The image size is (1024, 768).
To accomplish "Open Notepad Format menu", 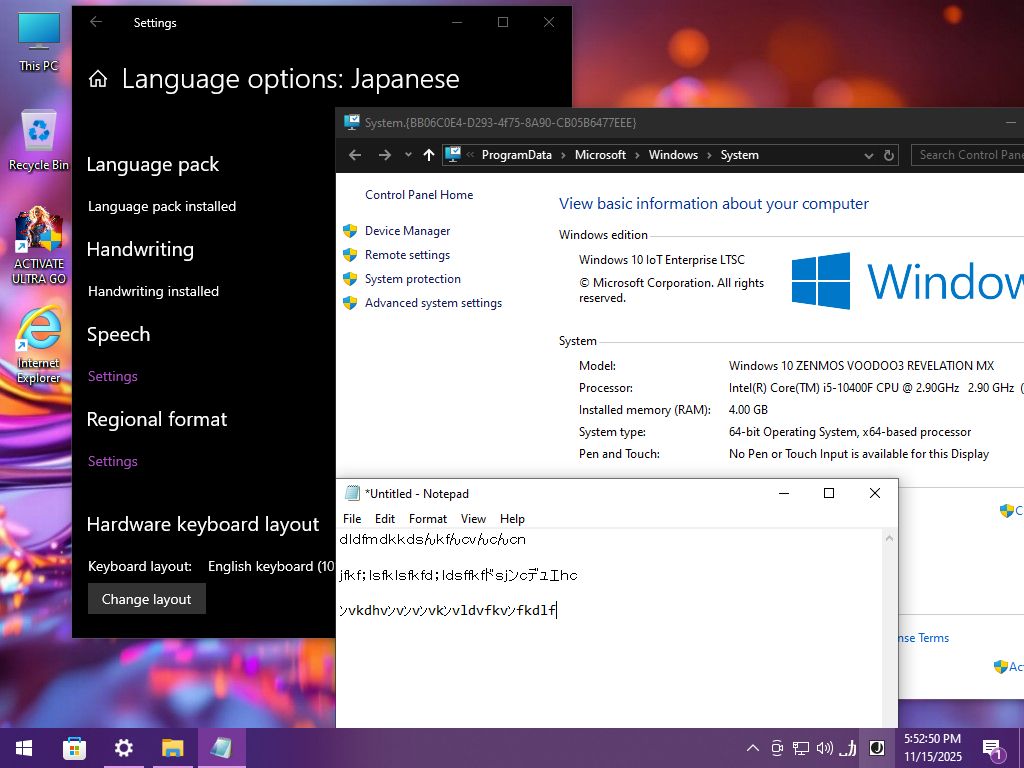I will pos(428,519).
